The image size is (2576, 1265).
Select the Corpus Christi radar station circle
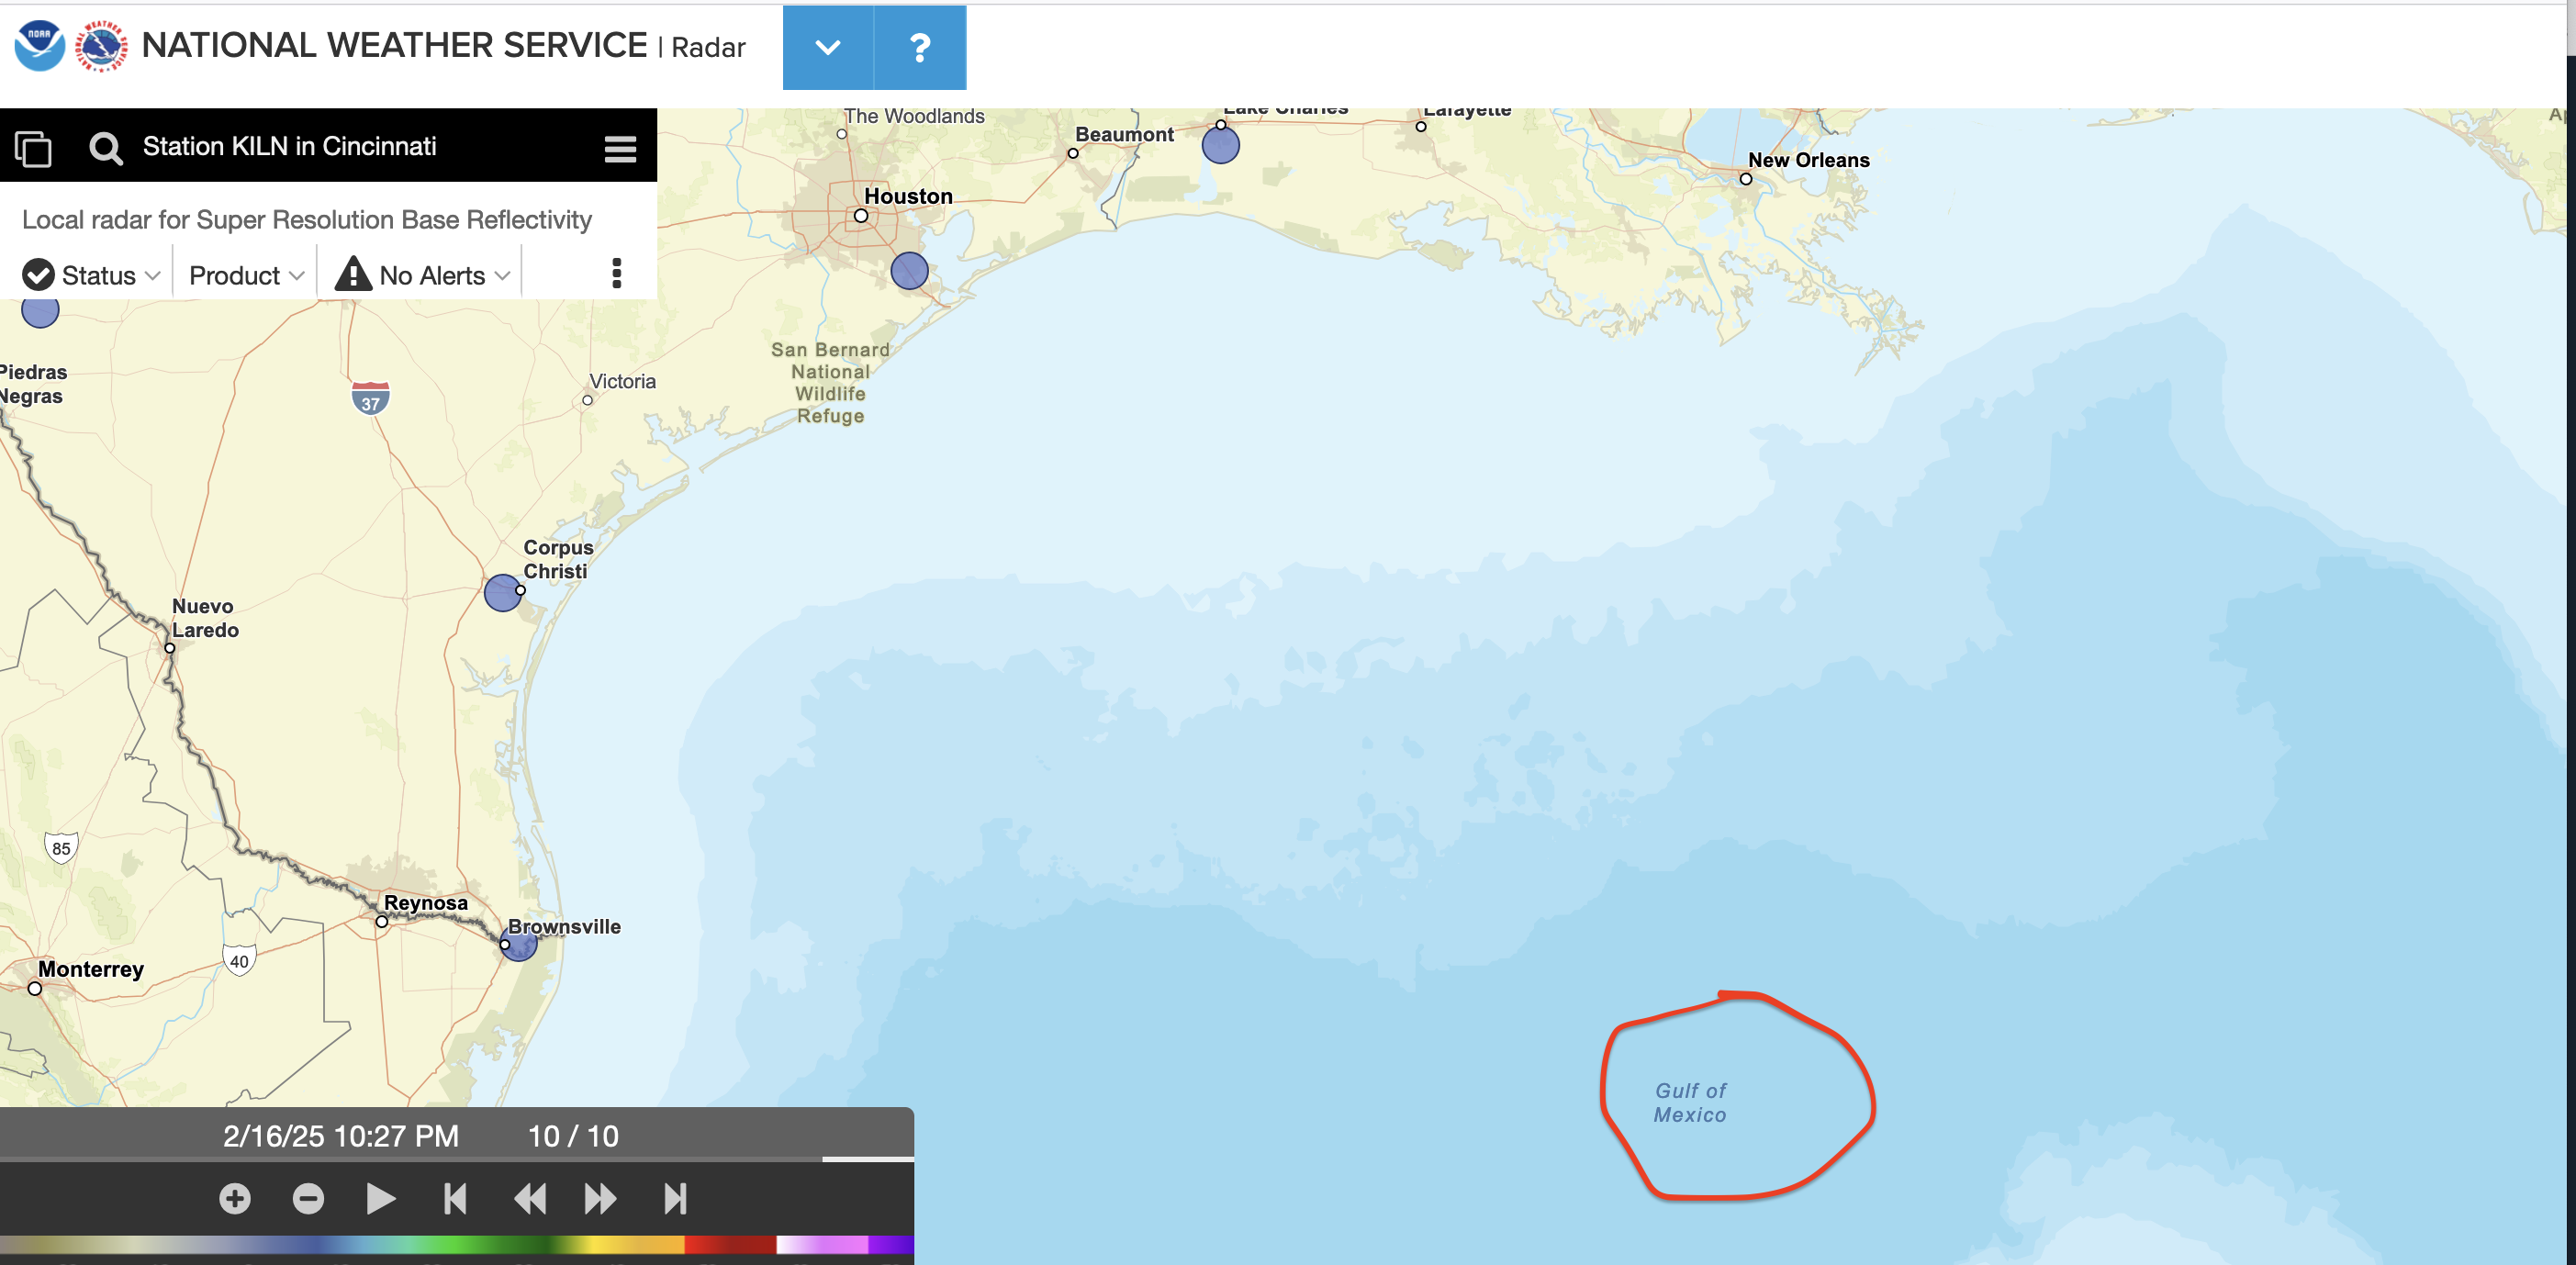tap(502, 593)
